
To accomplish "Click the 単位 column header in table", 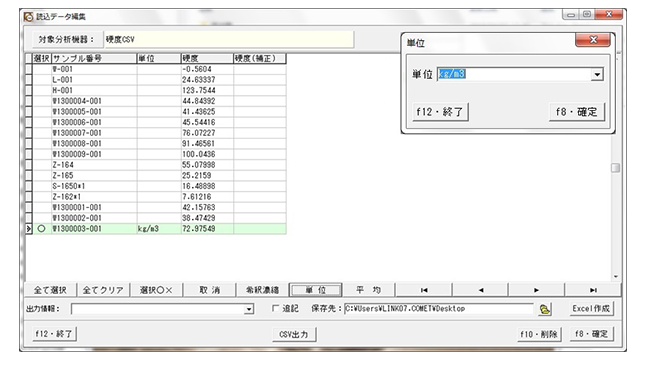I will coord(159,58).
